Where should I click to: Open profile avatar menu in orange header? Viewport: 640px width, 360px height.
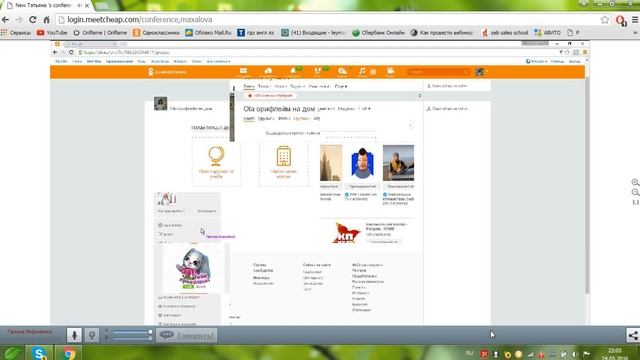480,72
